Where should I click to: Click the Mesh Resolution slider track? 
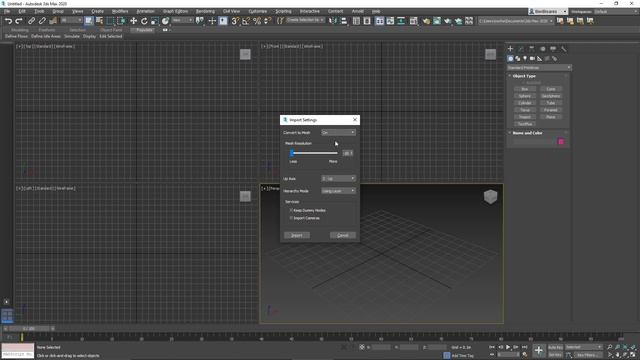point(314,153)
